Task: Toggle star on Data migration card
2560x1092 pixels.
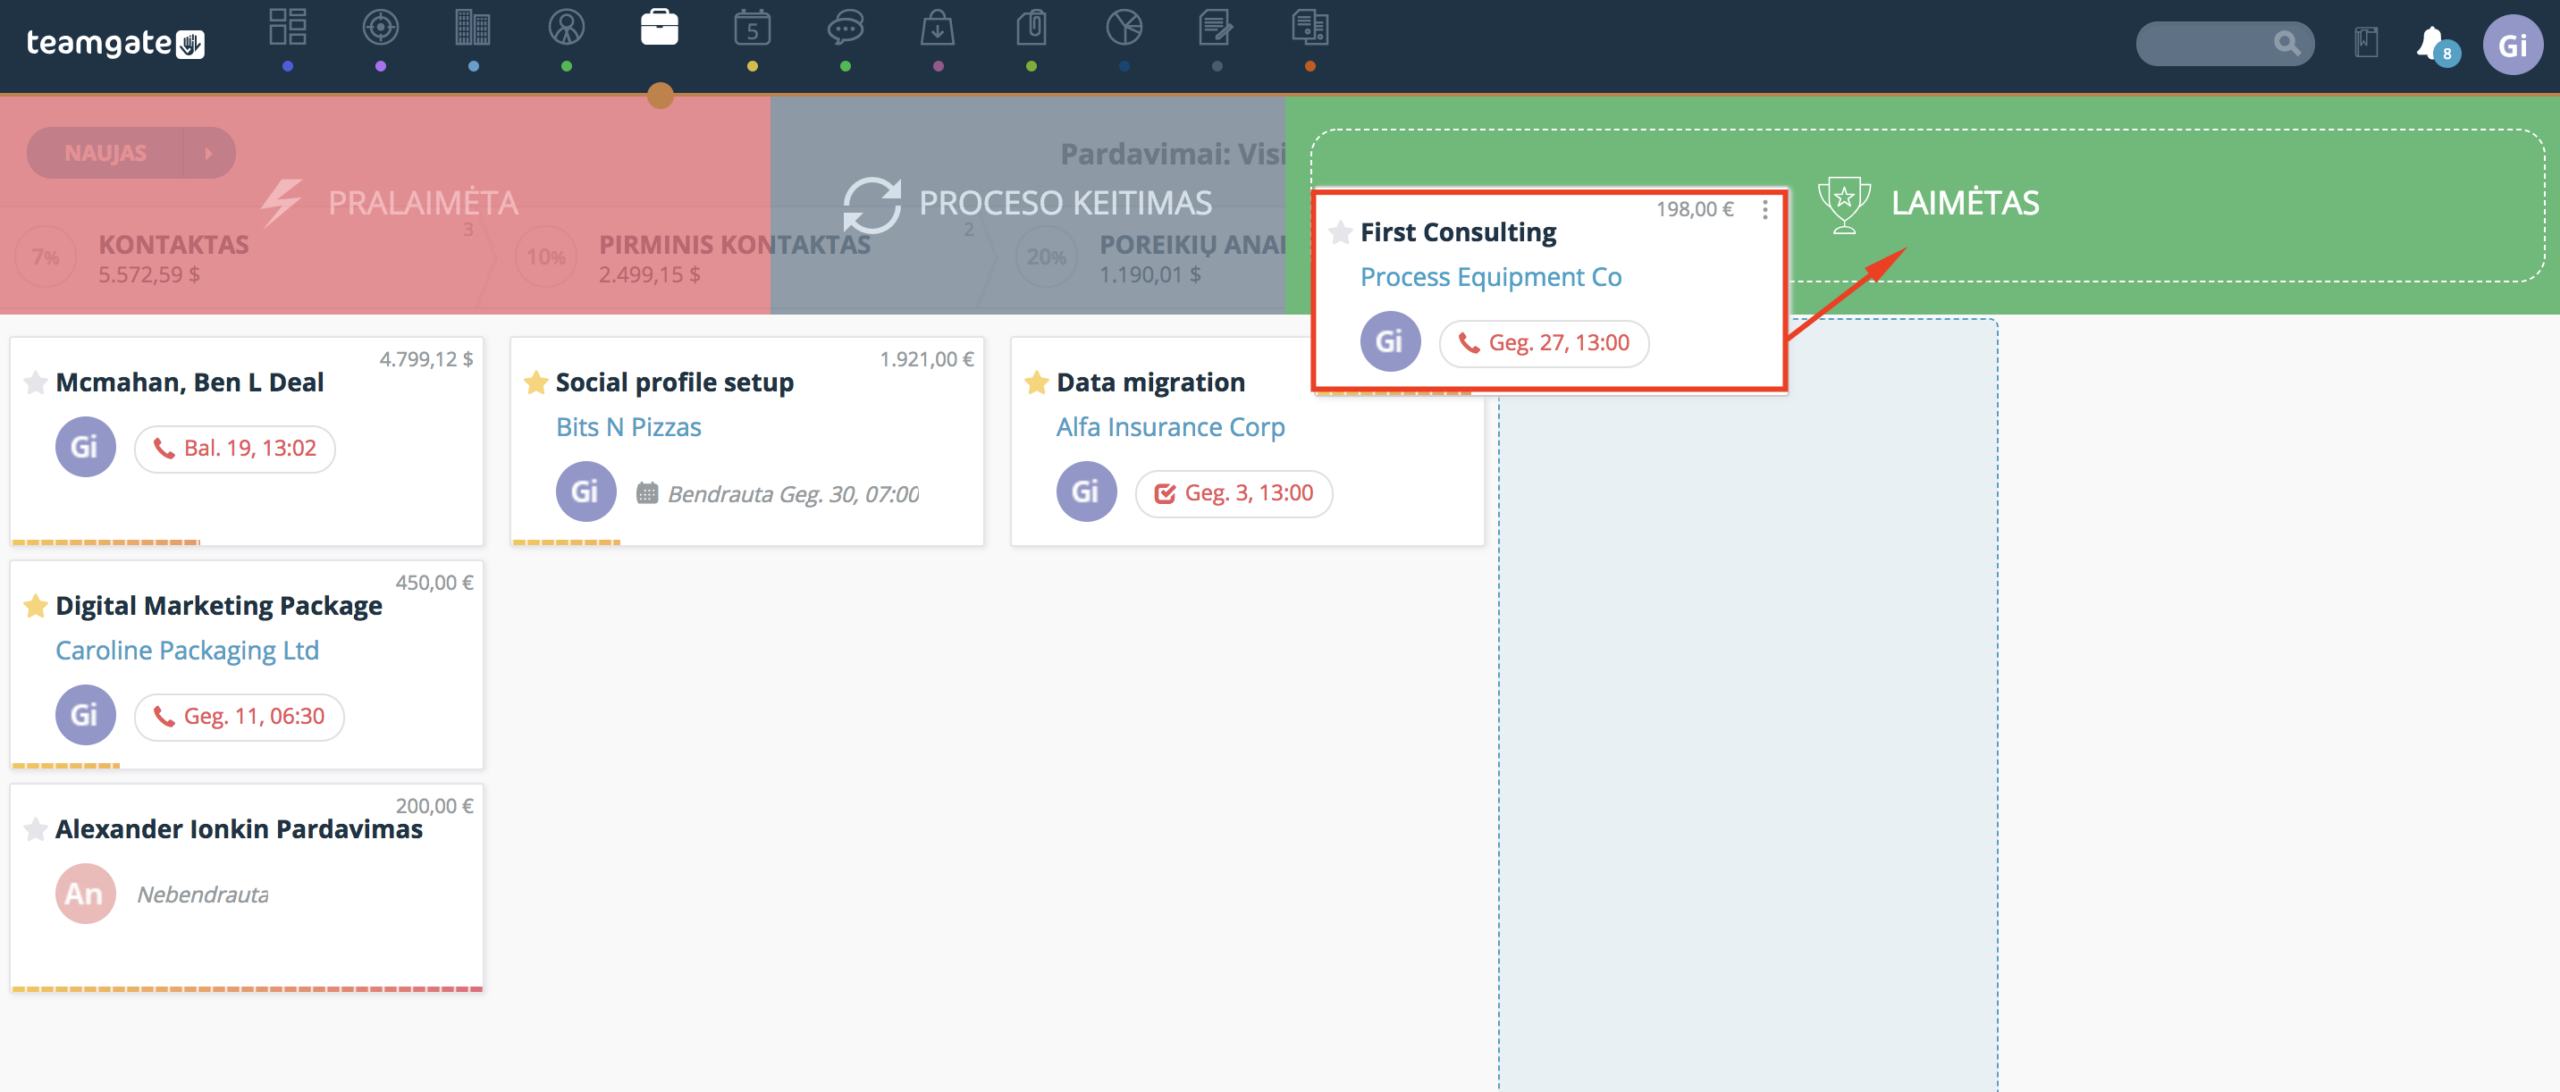Action: click(x=1037, y=383)
